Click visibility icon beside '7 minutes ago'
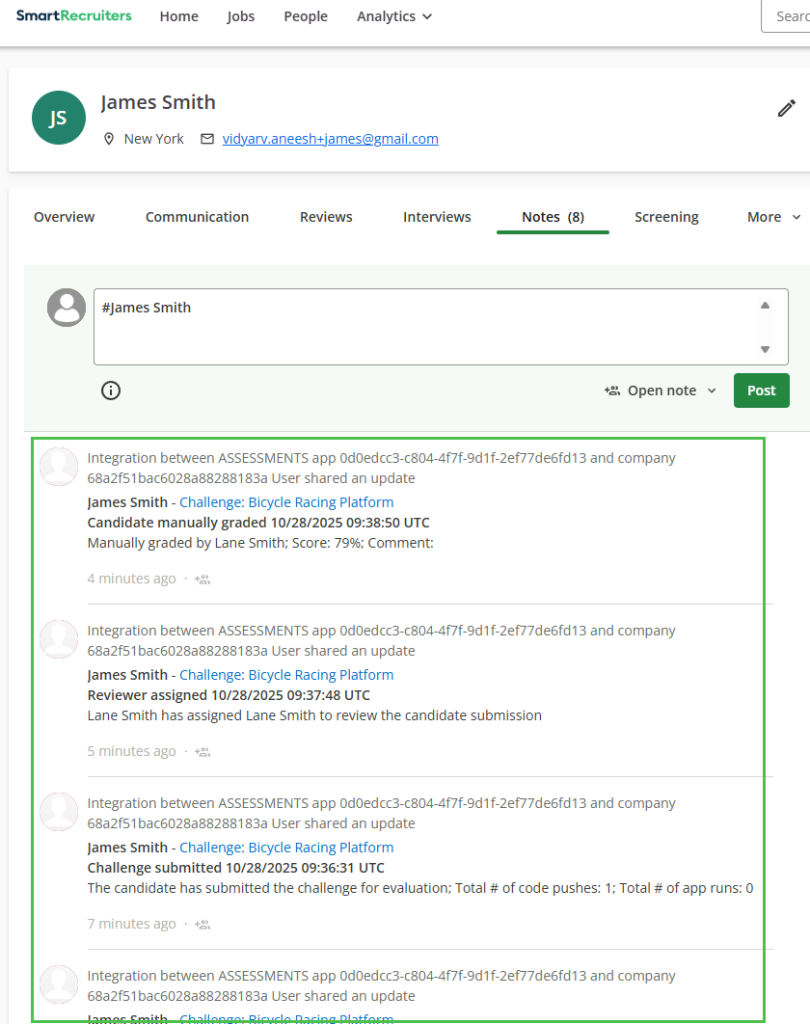This screenshot has height=1024, width=810. (x=203, y=924)
